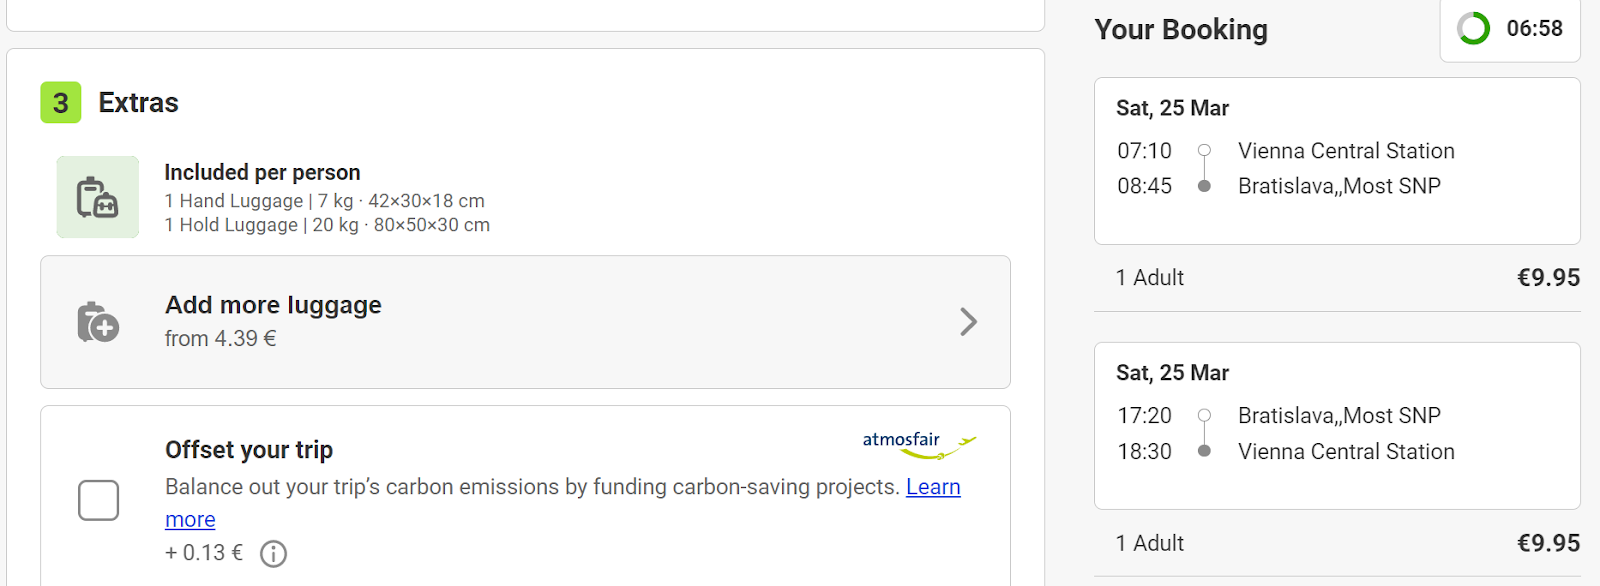1600x586 pixels.
Task: Click the Included per person luggage details
Action: click(327, 198)
